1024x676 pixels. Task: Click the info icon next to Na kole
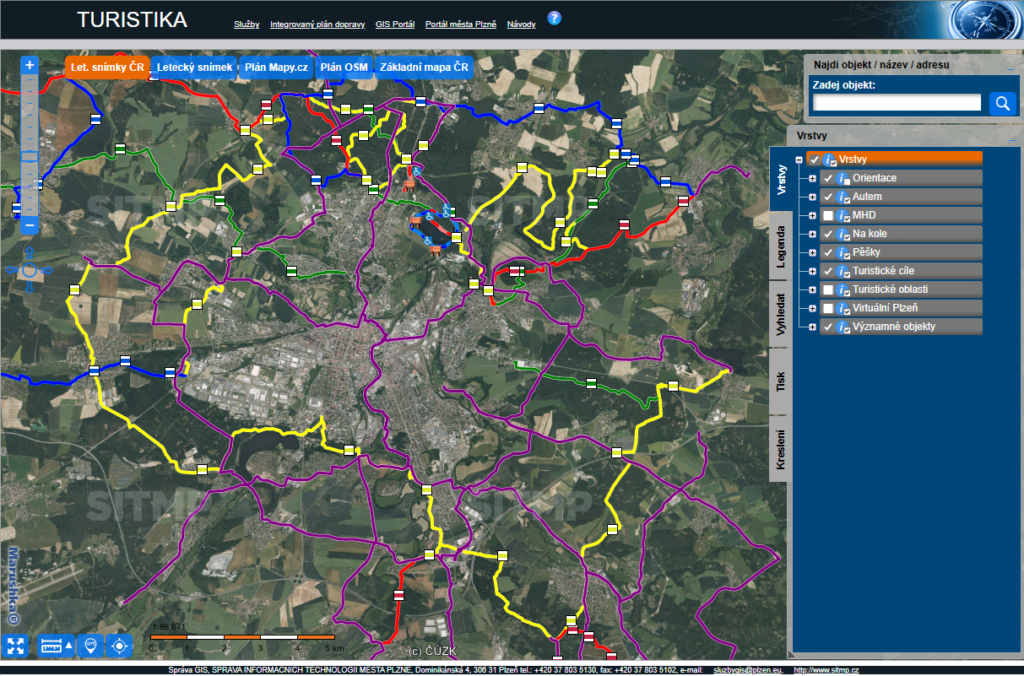click(843, 234)
